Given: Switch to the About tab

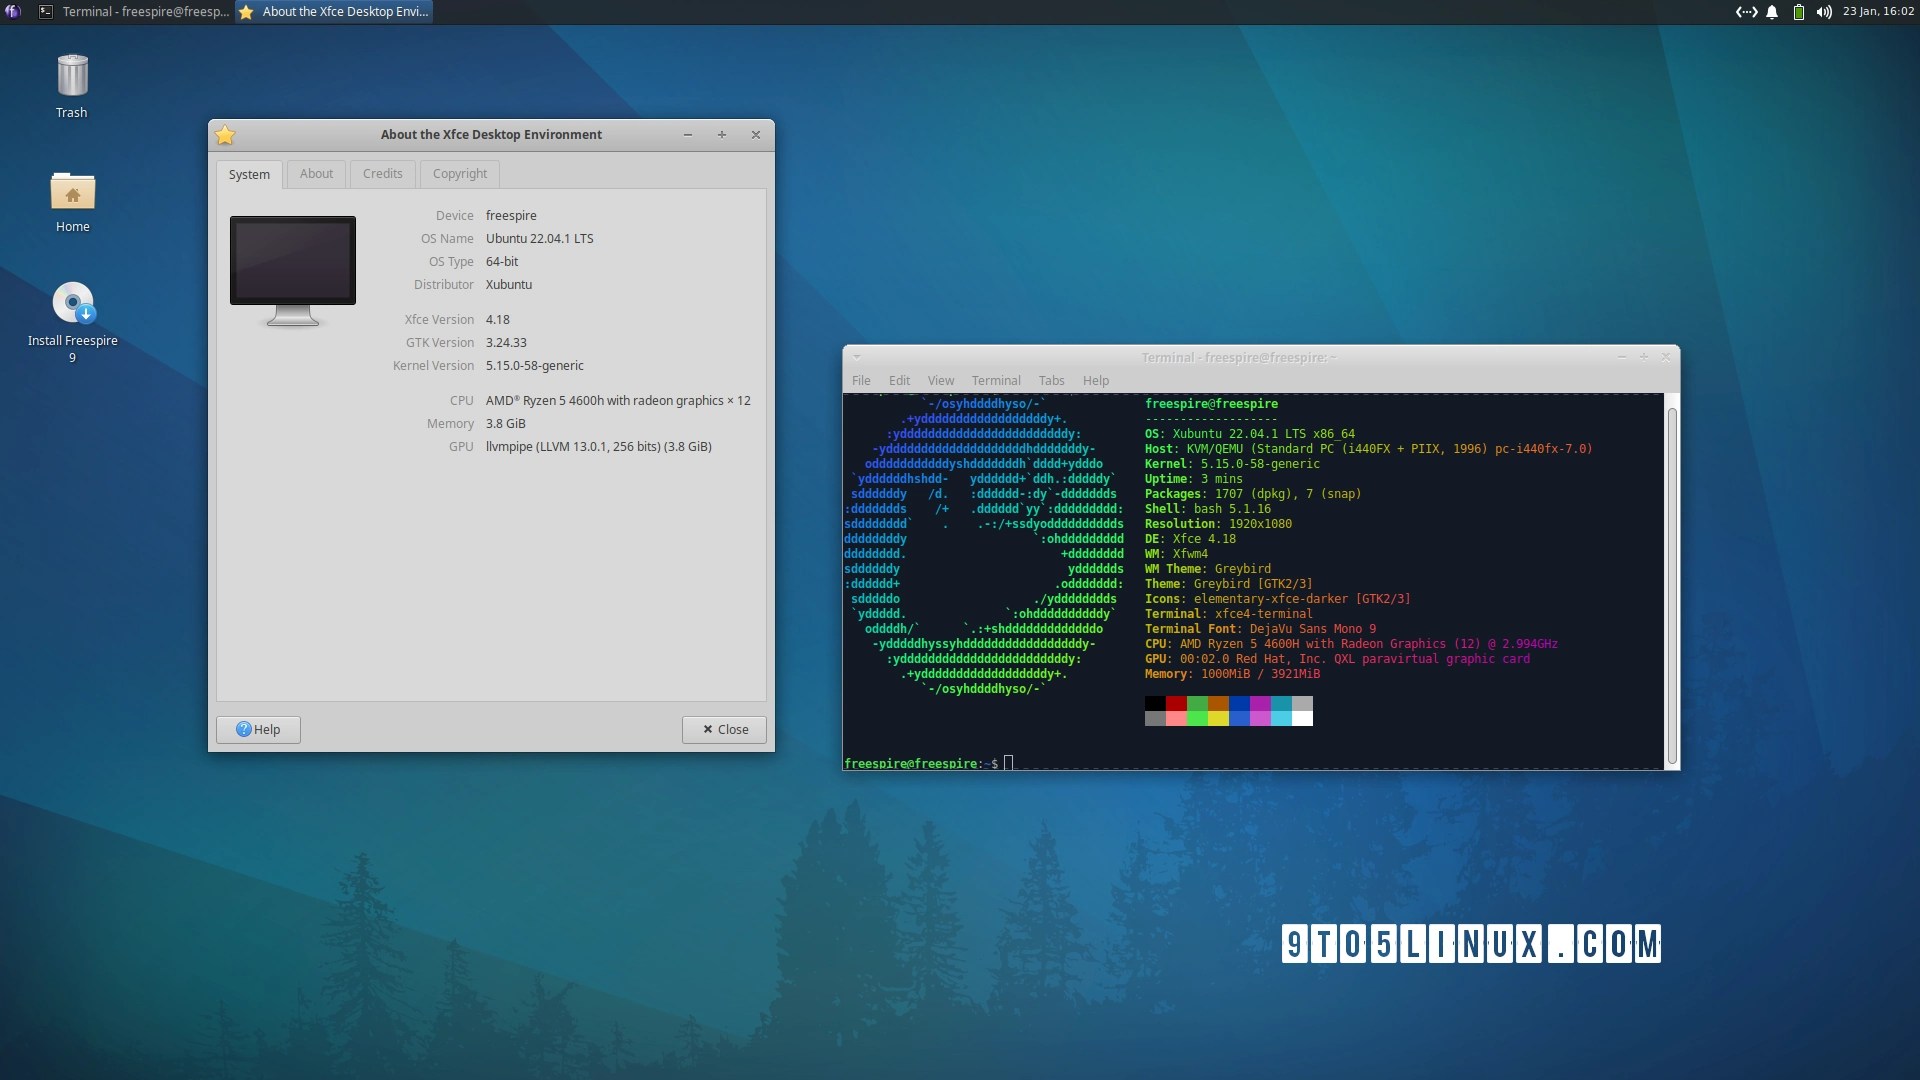Looking at the screenshot, I should coord(316,174).
